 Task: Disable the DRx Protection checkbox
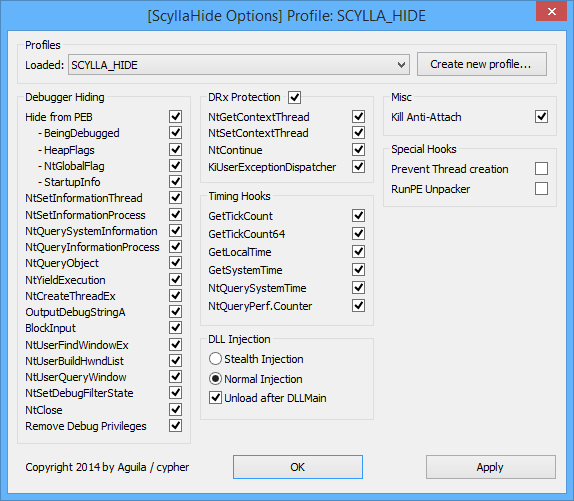pos(295,97)
